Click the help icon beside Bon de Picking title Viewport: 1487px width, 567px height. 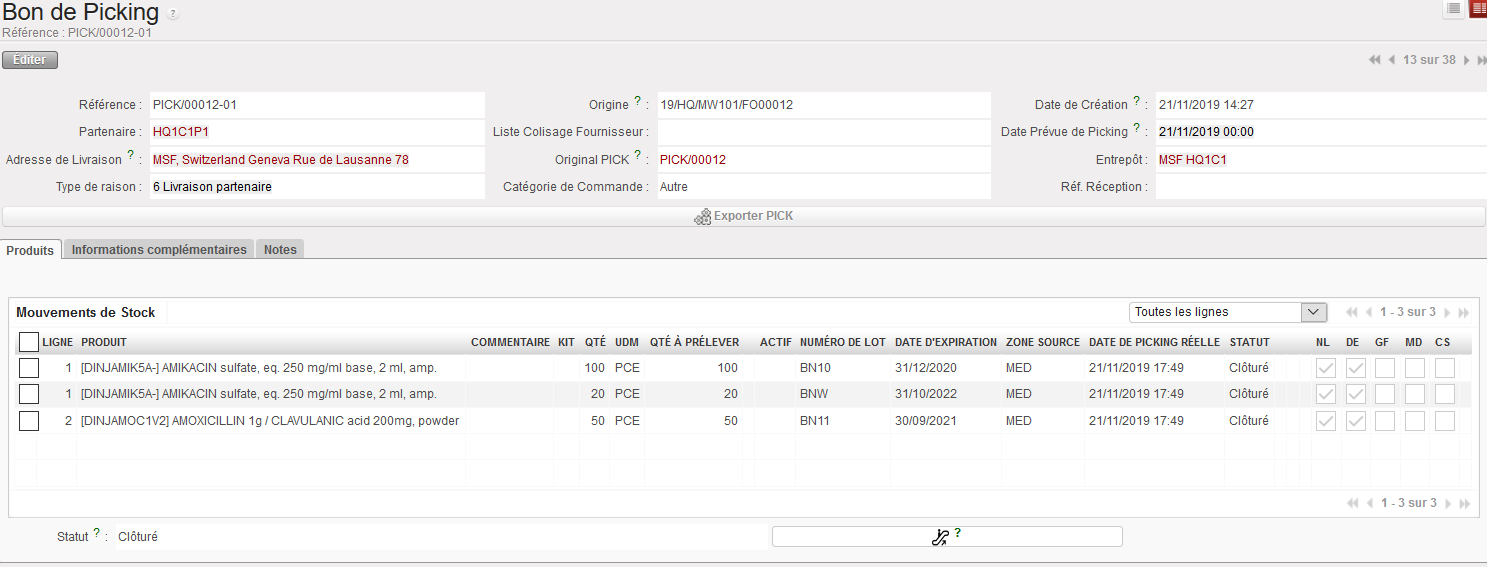click(x=173, y=14)
